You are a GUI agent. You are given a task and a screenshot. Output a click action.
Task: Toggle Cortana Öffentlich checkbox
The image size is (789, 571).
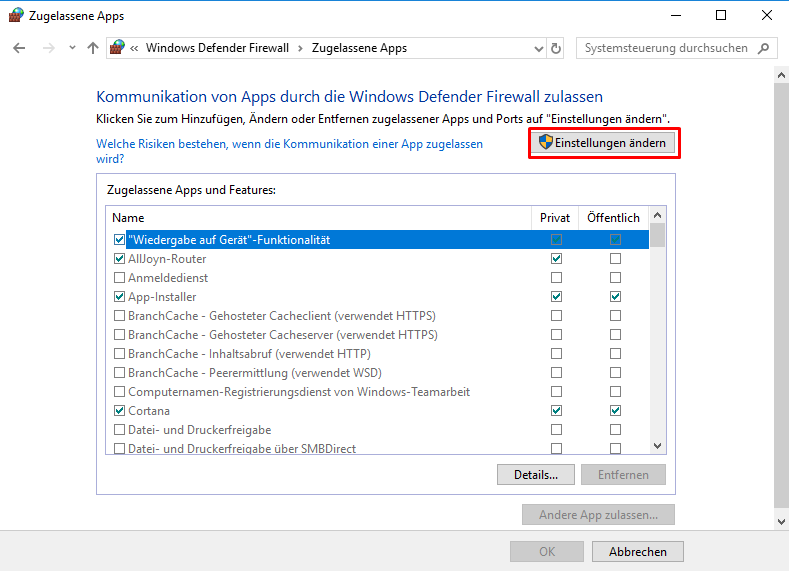click(615, 411)
